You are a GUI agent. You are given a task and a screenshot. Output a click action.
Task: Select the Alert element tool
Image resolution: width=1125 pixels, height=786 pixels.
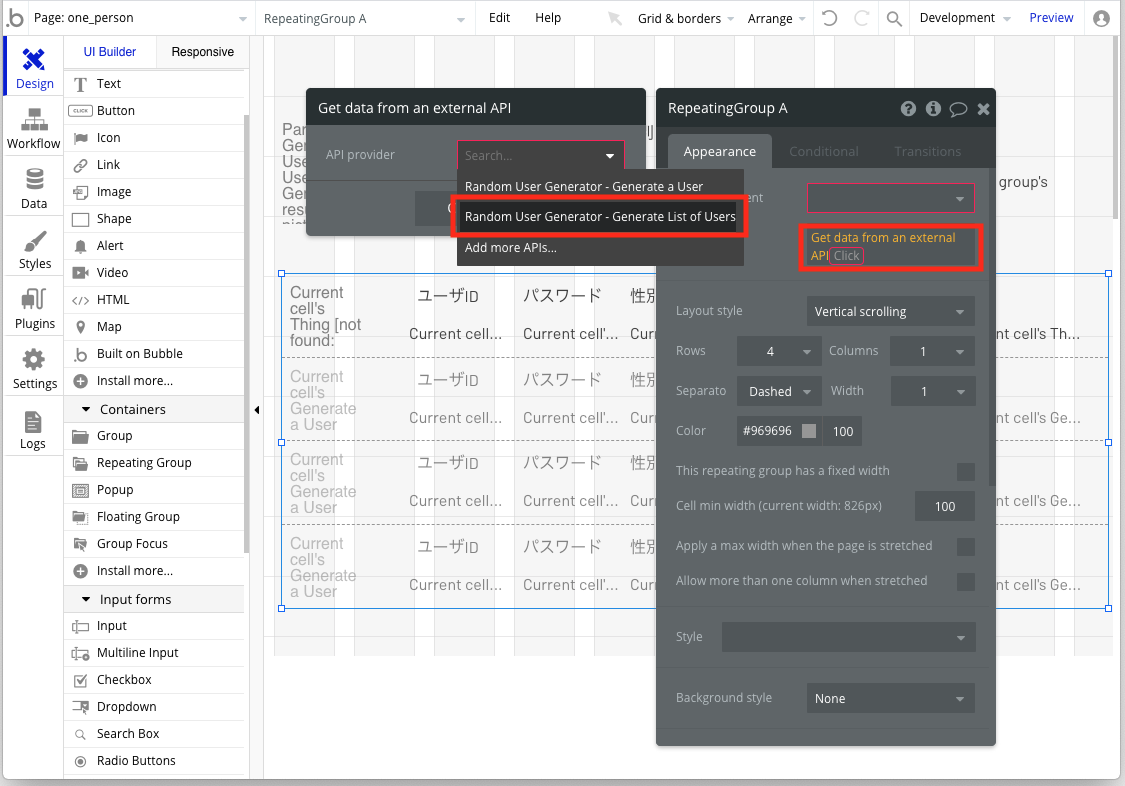[154, 246]
